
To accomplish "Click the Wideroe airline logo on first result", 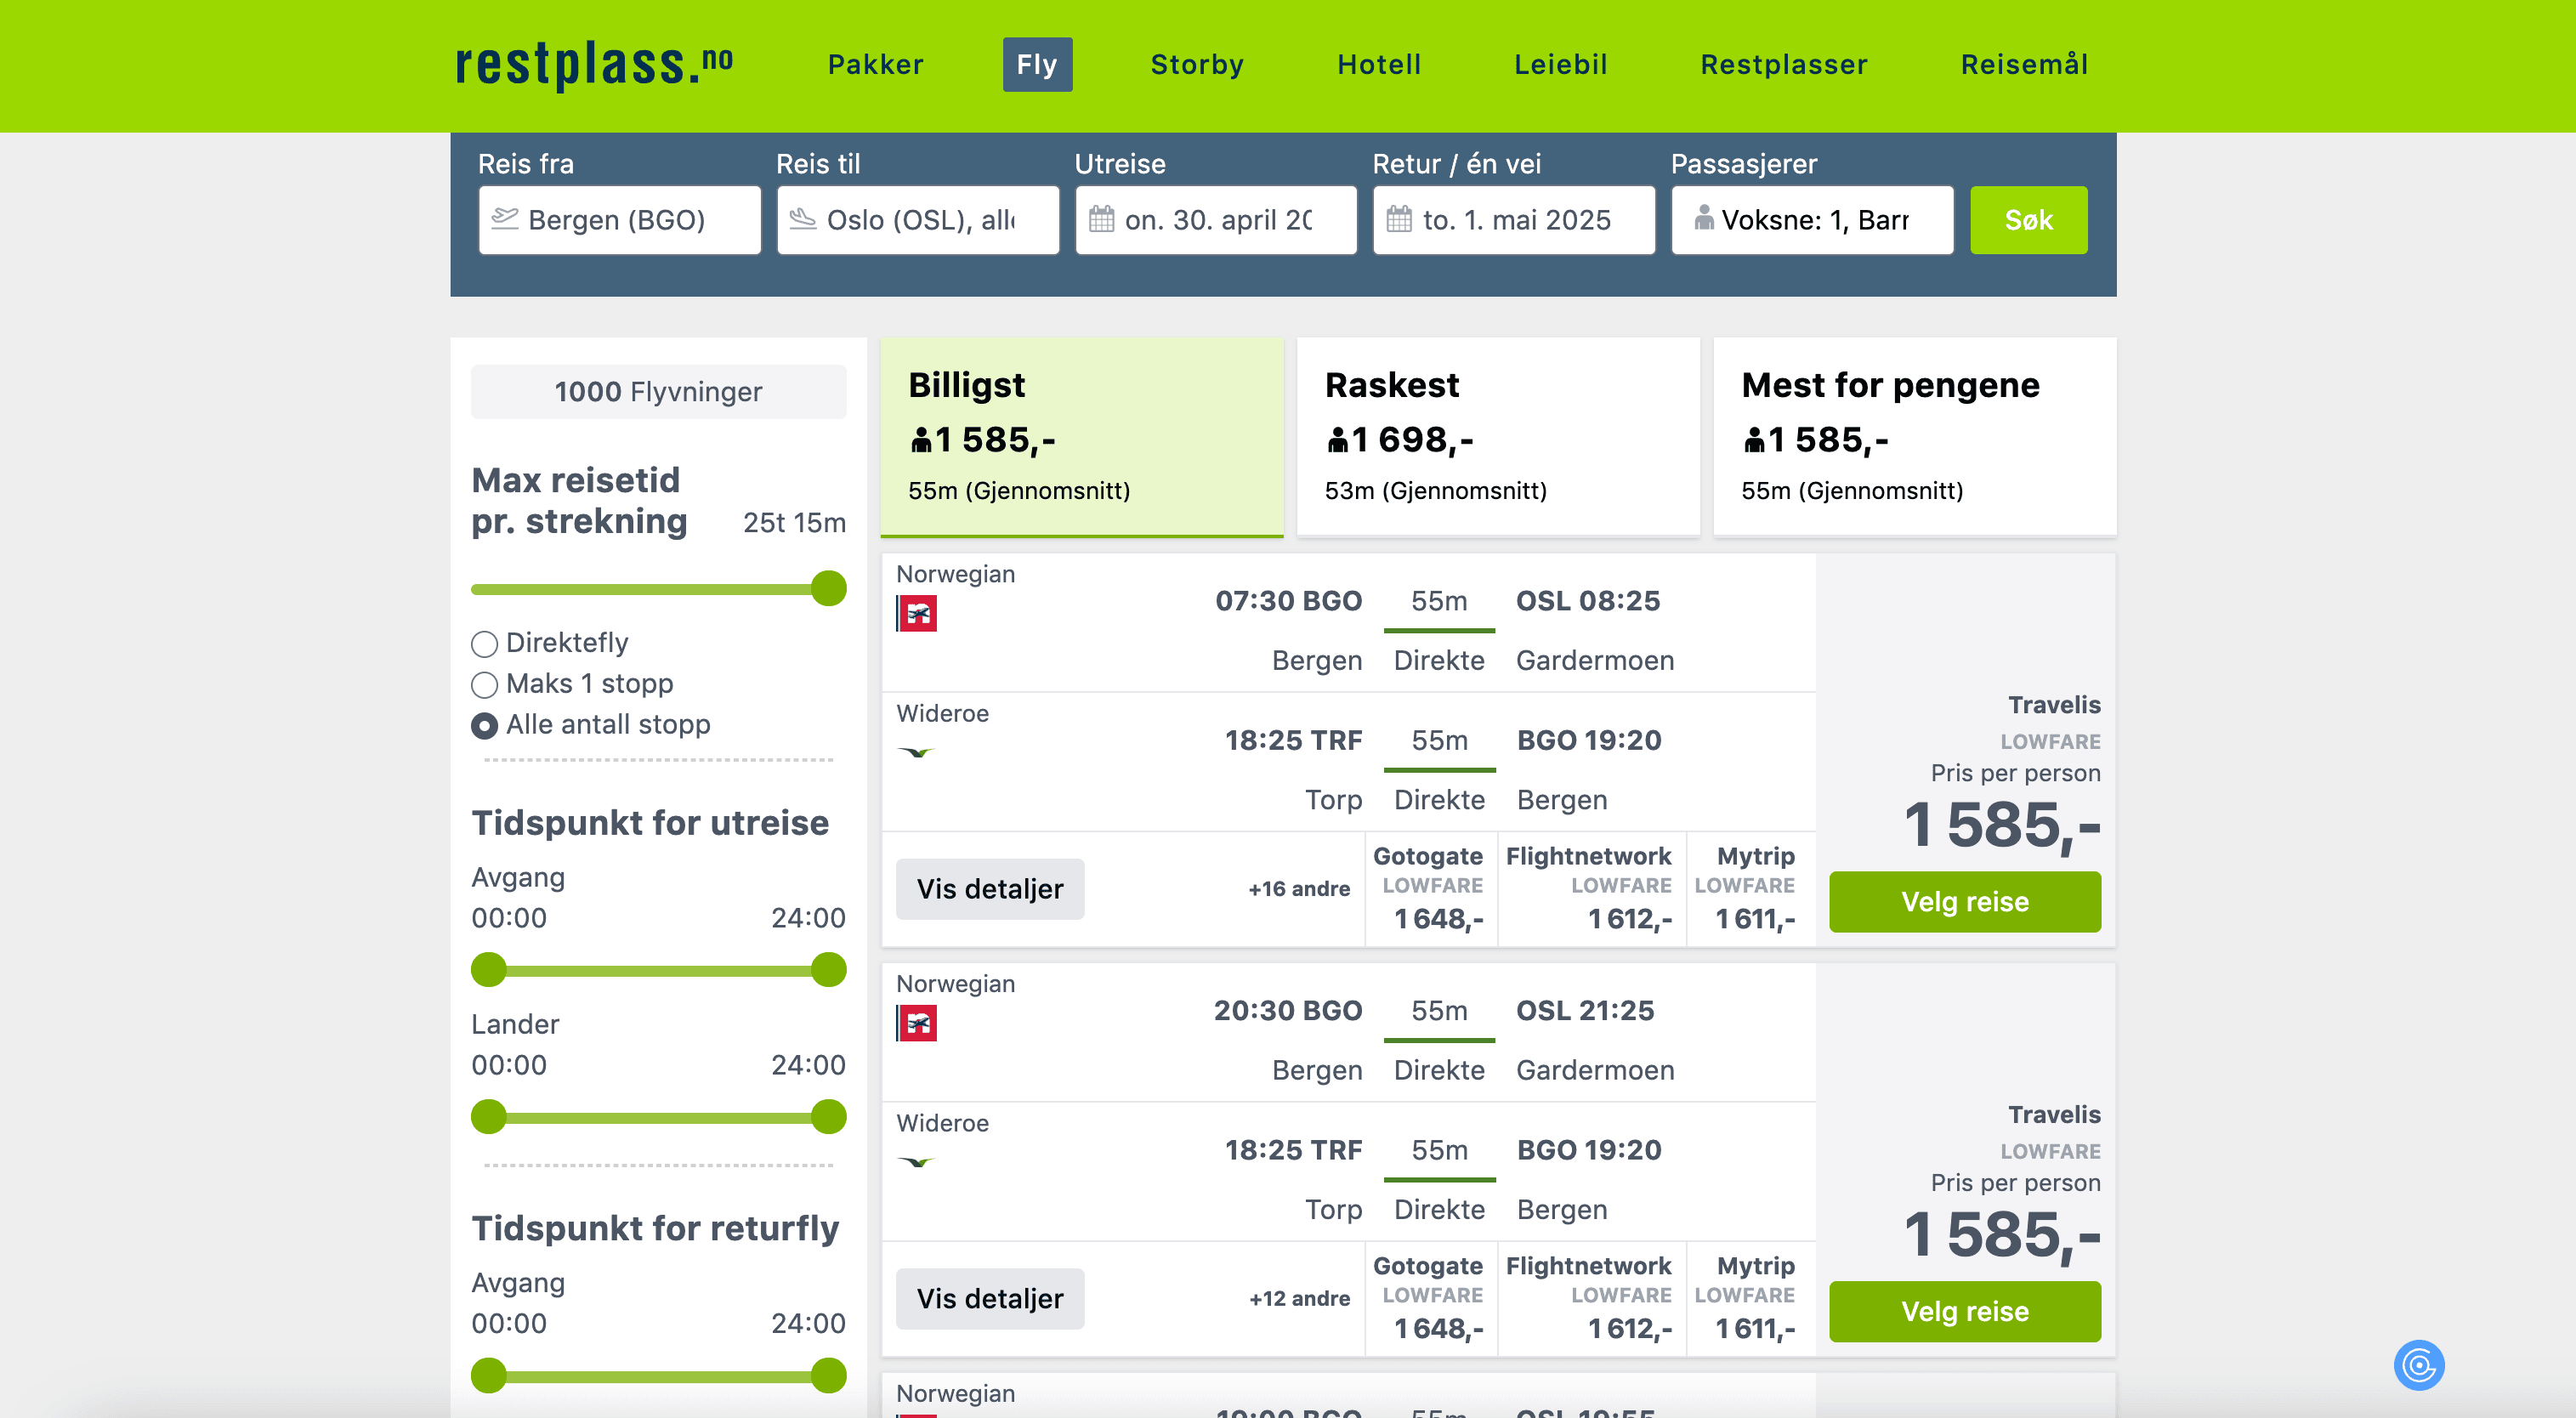I will pos(916,752).
